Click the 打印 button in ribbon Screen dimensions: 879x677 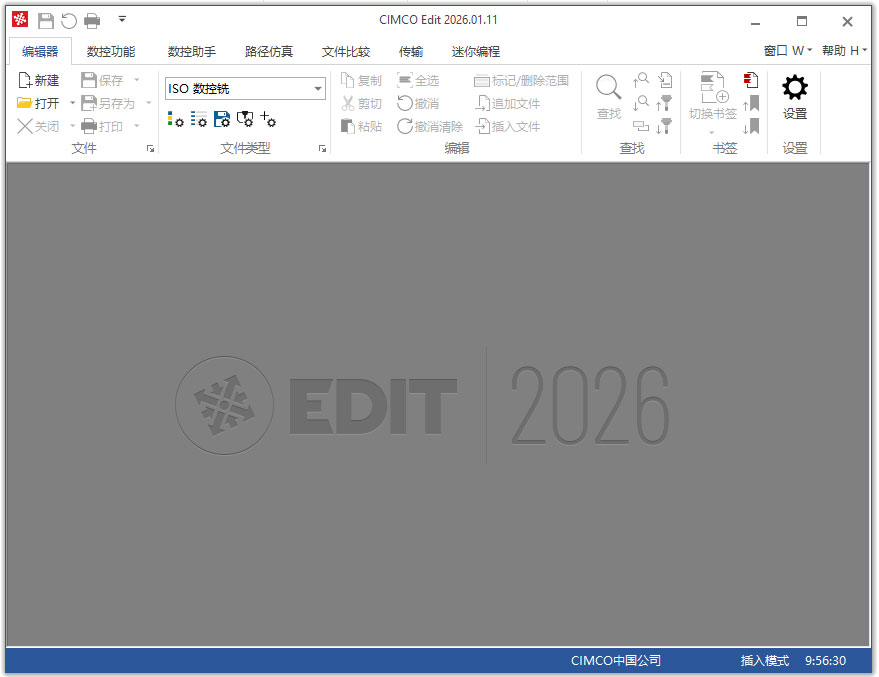(x=103, y=127)
